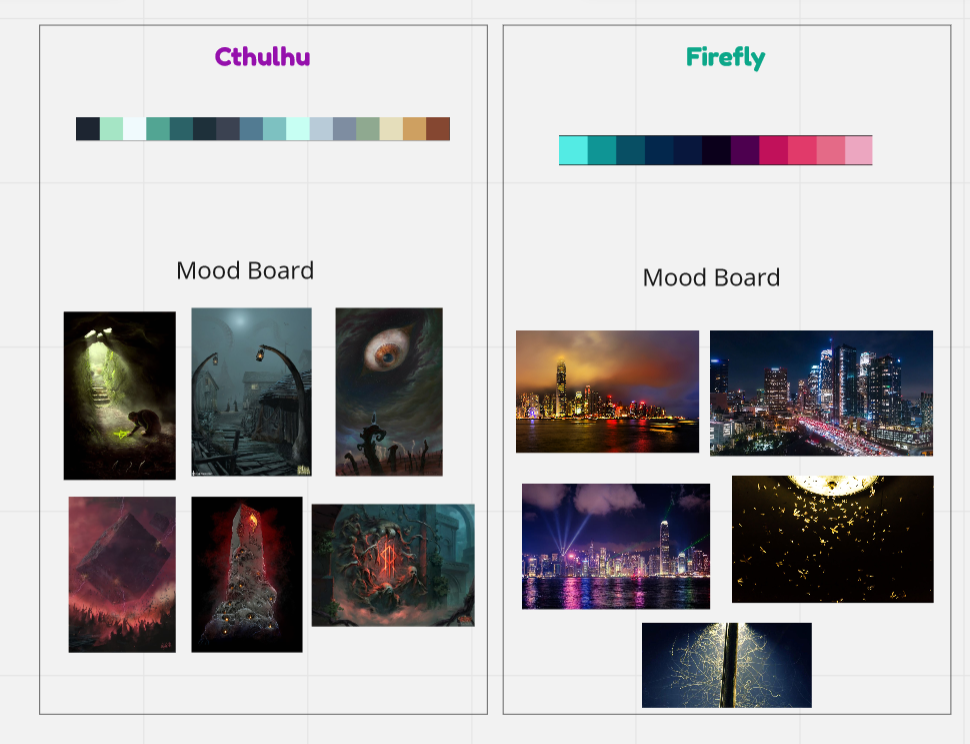Select the glowing rune gate image
This screenshot has width=970, height=744.
[x=393, y=565]
